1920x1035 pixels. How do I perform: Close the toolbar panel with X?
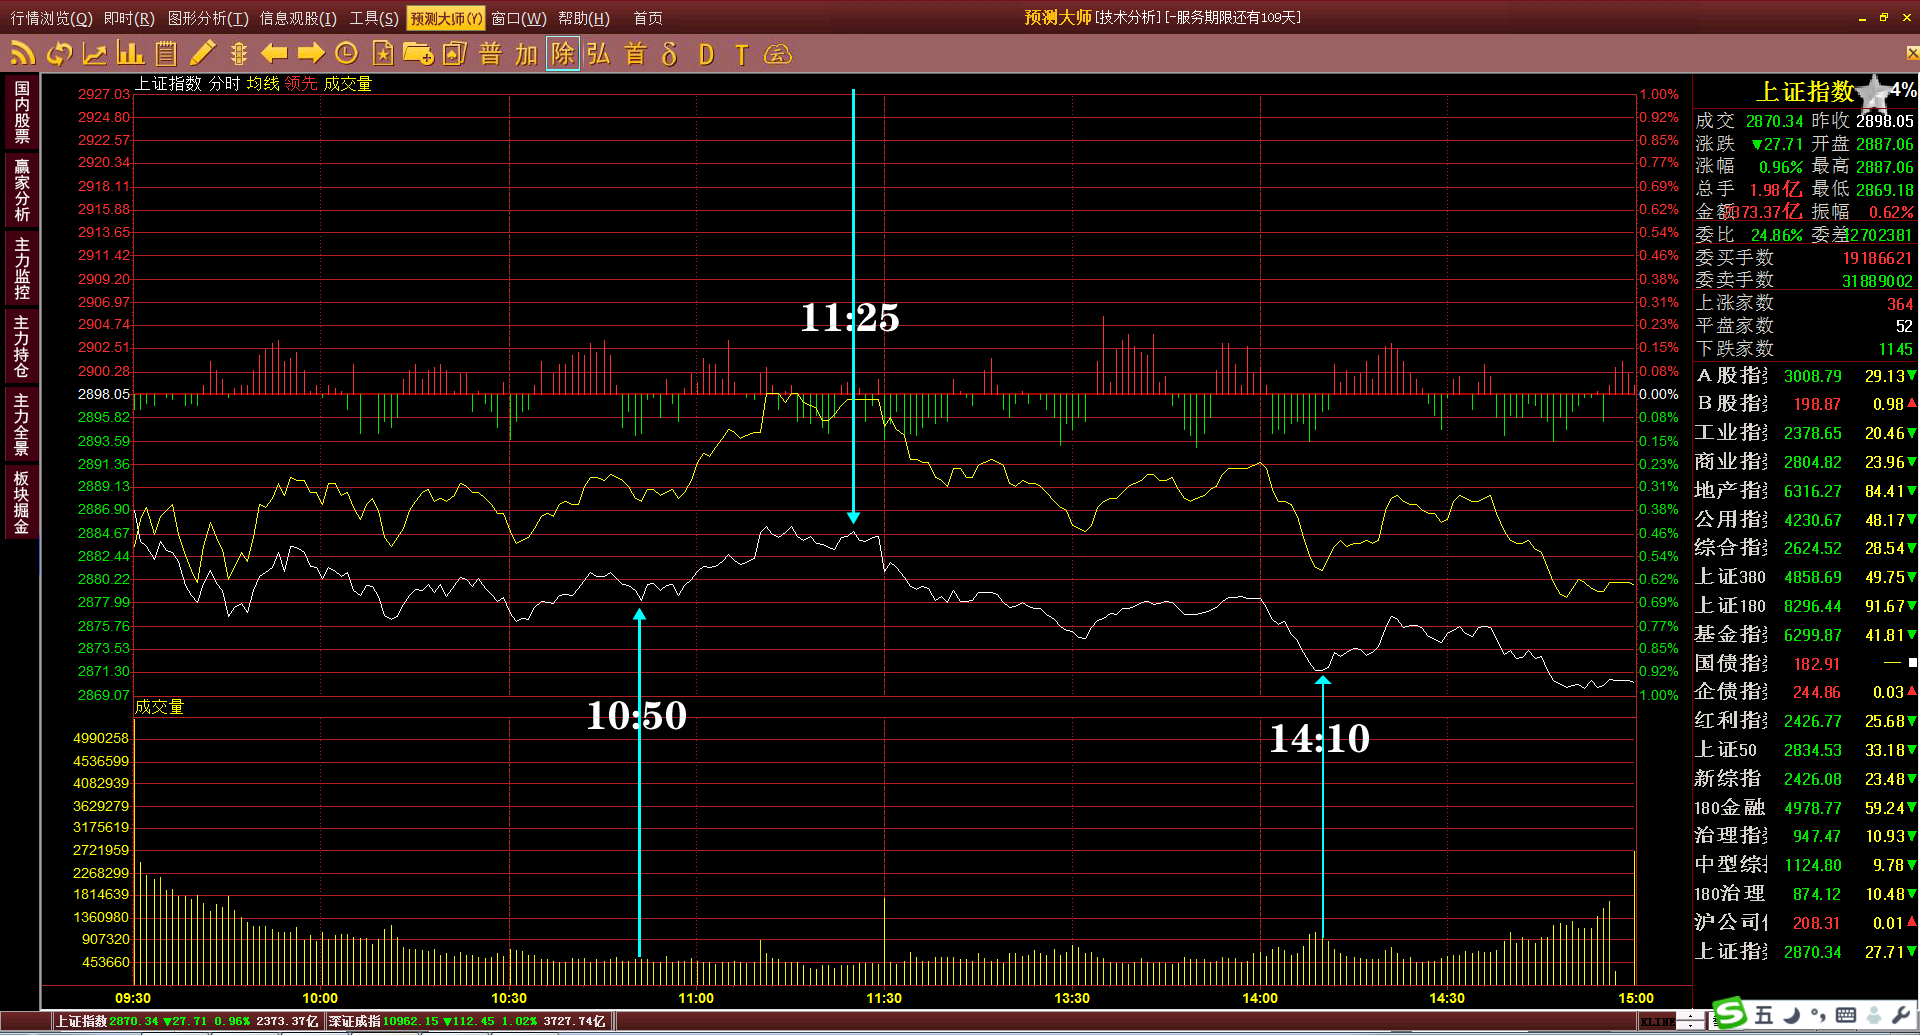[1912, 53]
